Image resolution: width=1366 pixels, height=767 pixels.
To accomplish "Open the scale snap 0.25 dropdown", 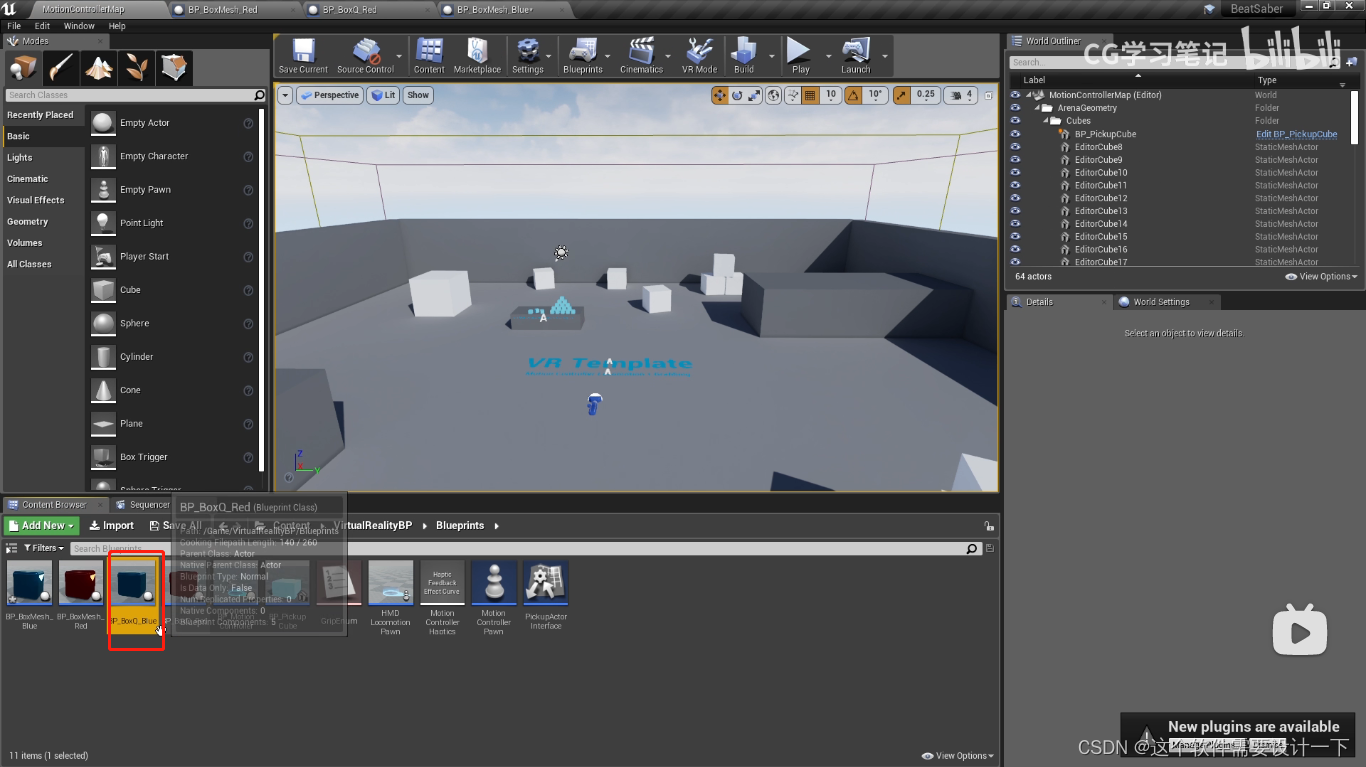I will click(x=925, y=95).
